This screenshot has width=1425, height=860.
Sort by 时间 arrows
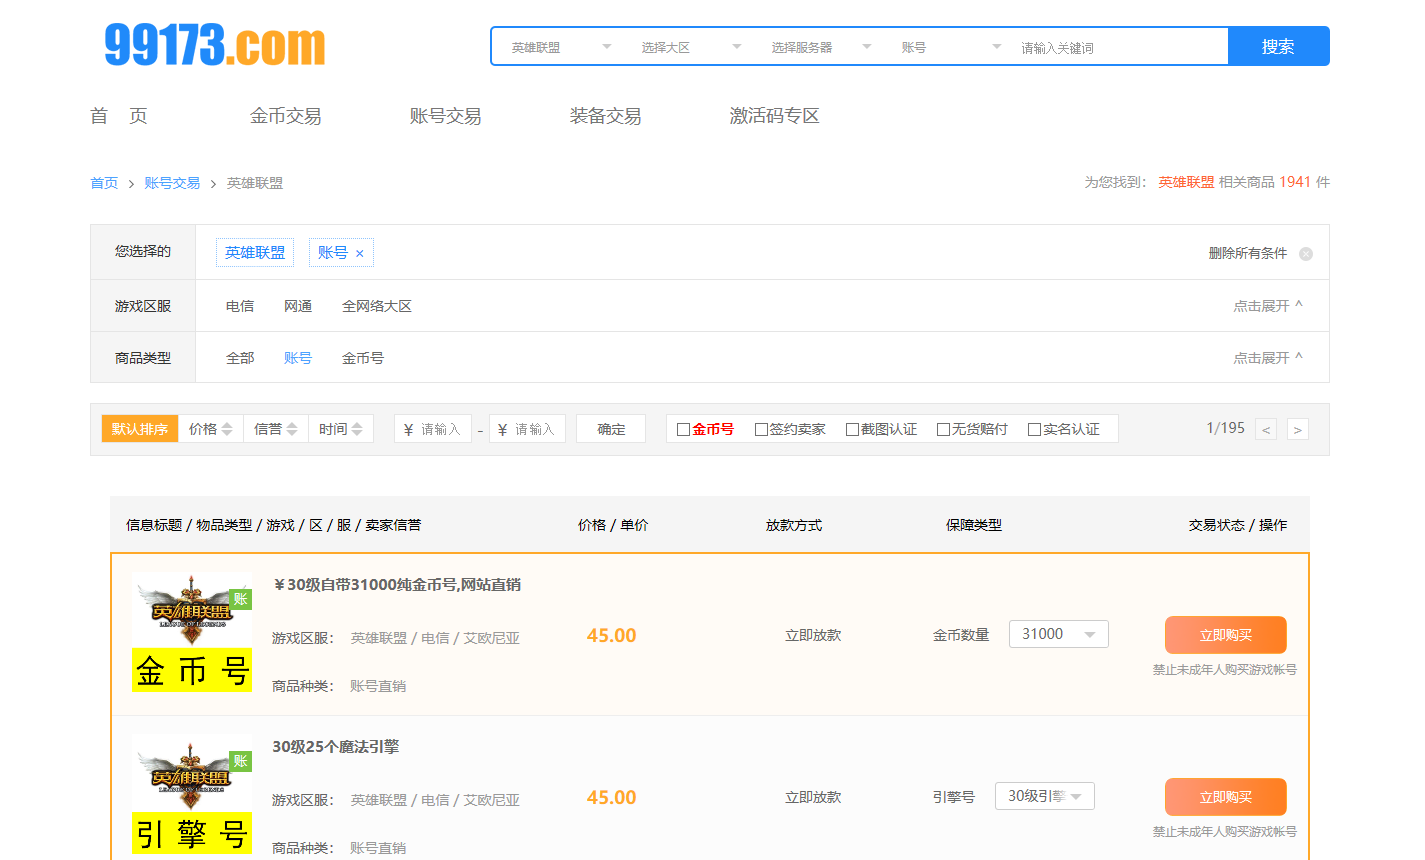[357, 429]
